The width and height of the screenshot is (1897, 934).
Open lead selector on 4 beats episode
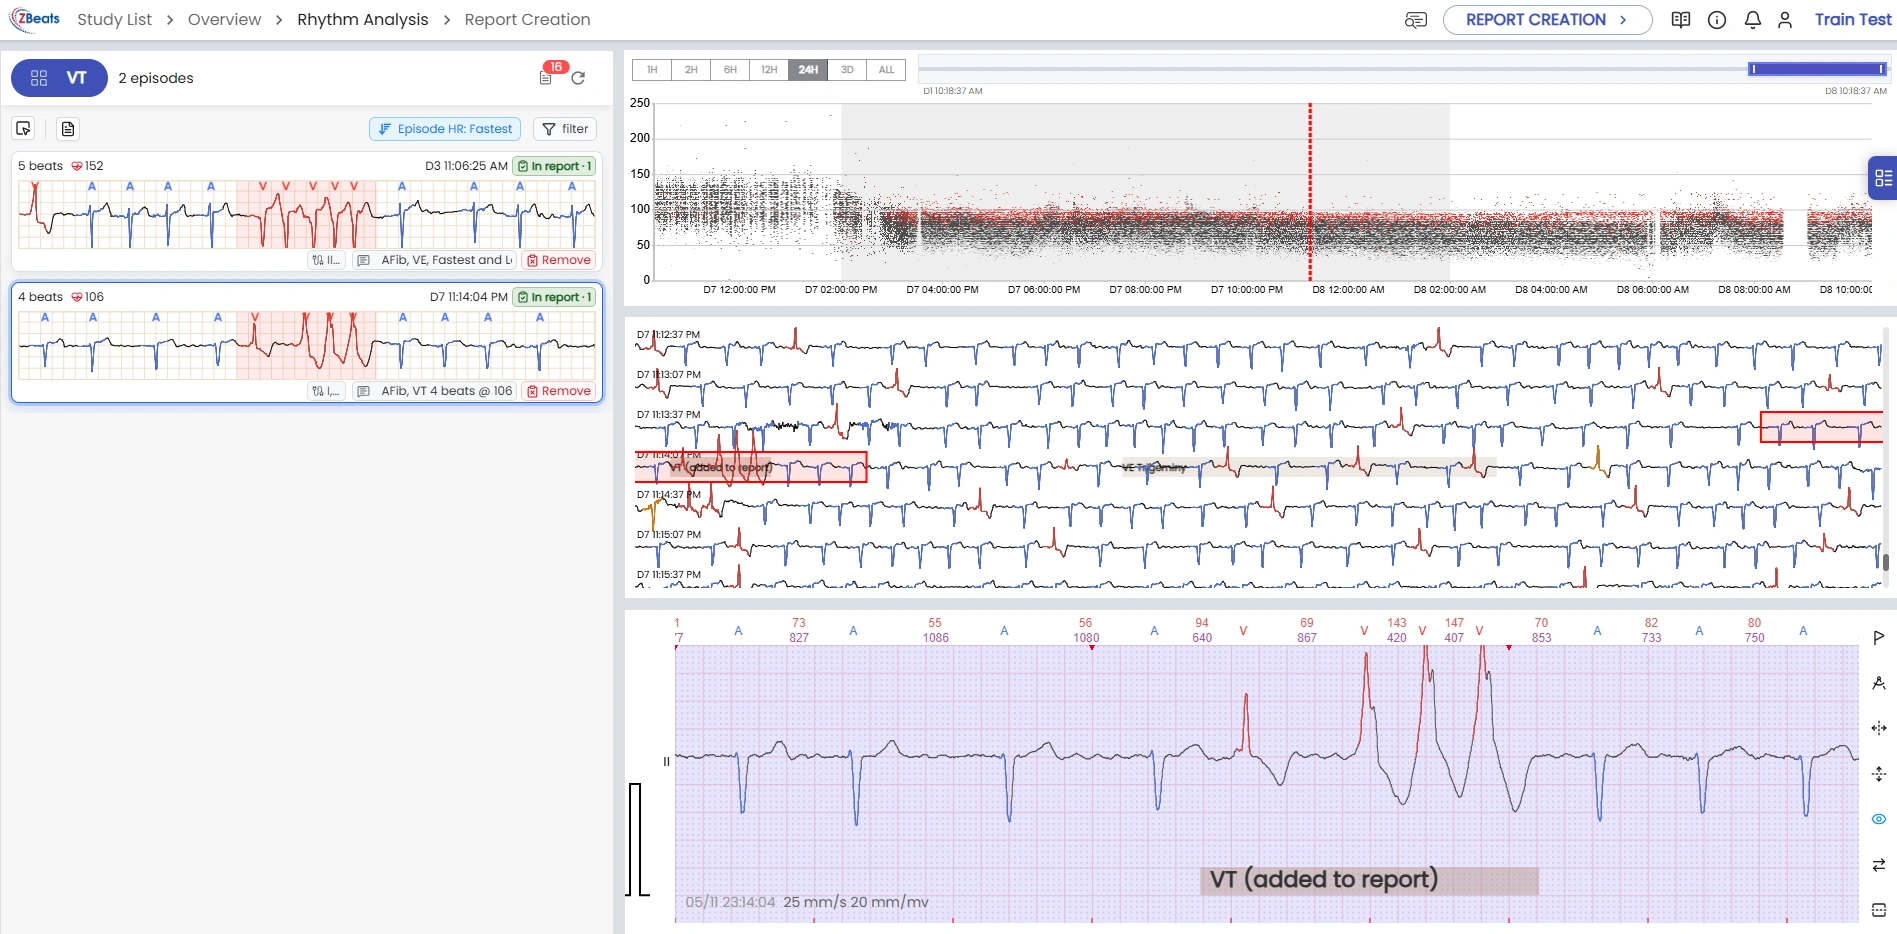(326, 391)
